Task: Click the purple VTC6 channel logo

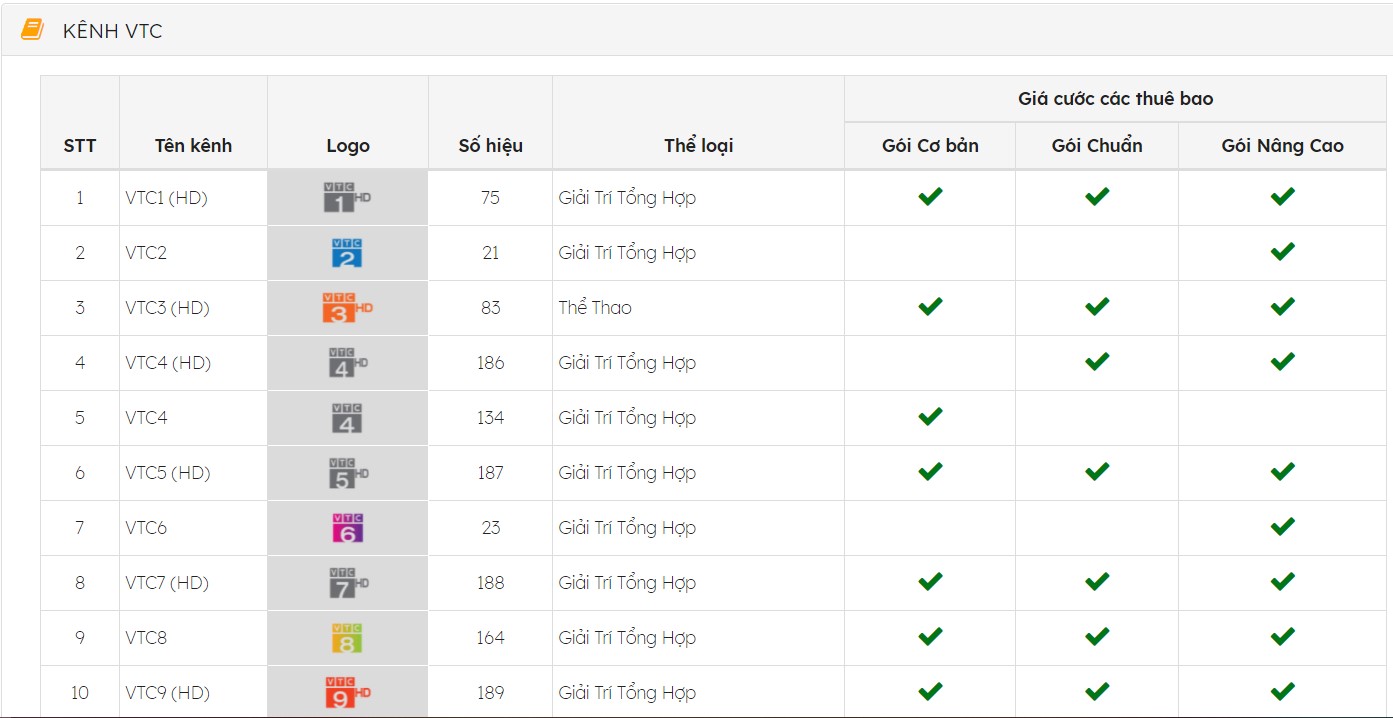Action: (347, 528)
